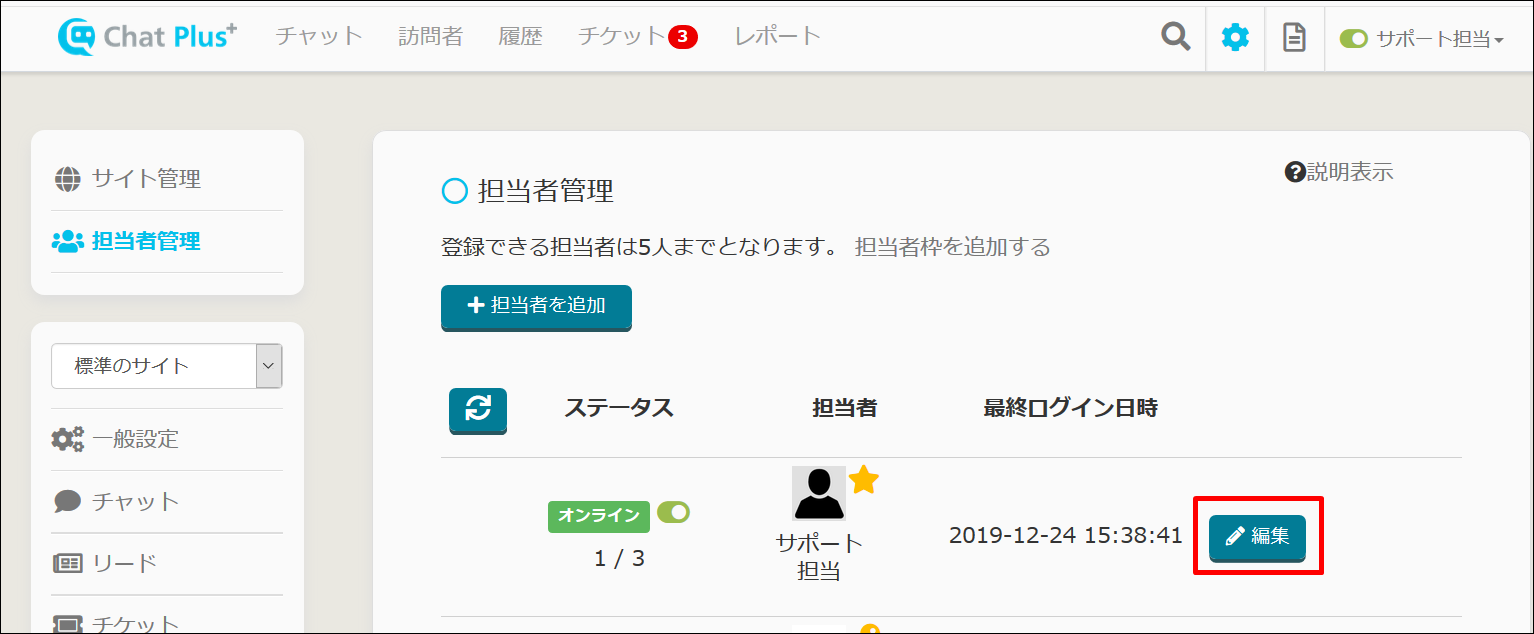The height and width of the screenshot is (634, 1534).
Task: Toggle the status switch in top-right header
Action: (1354, 39)
